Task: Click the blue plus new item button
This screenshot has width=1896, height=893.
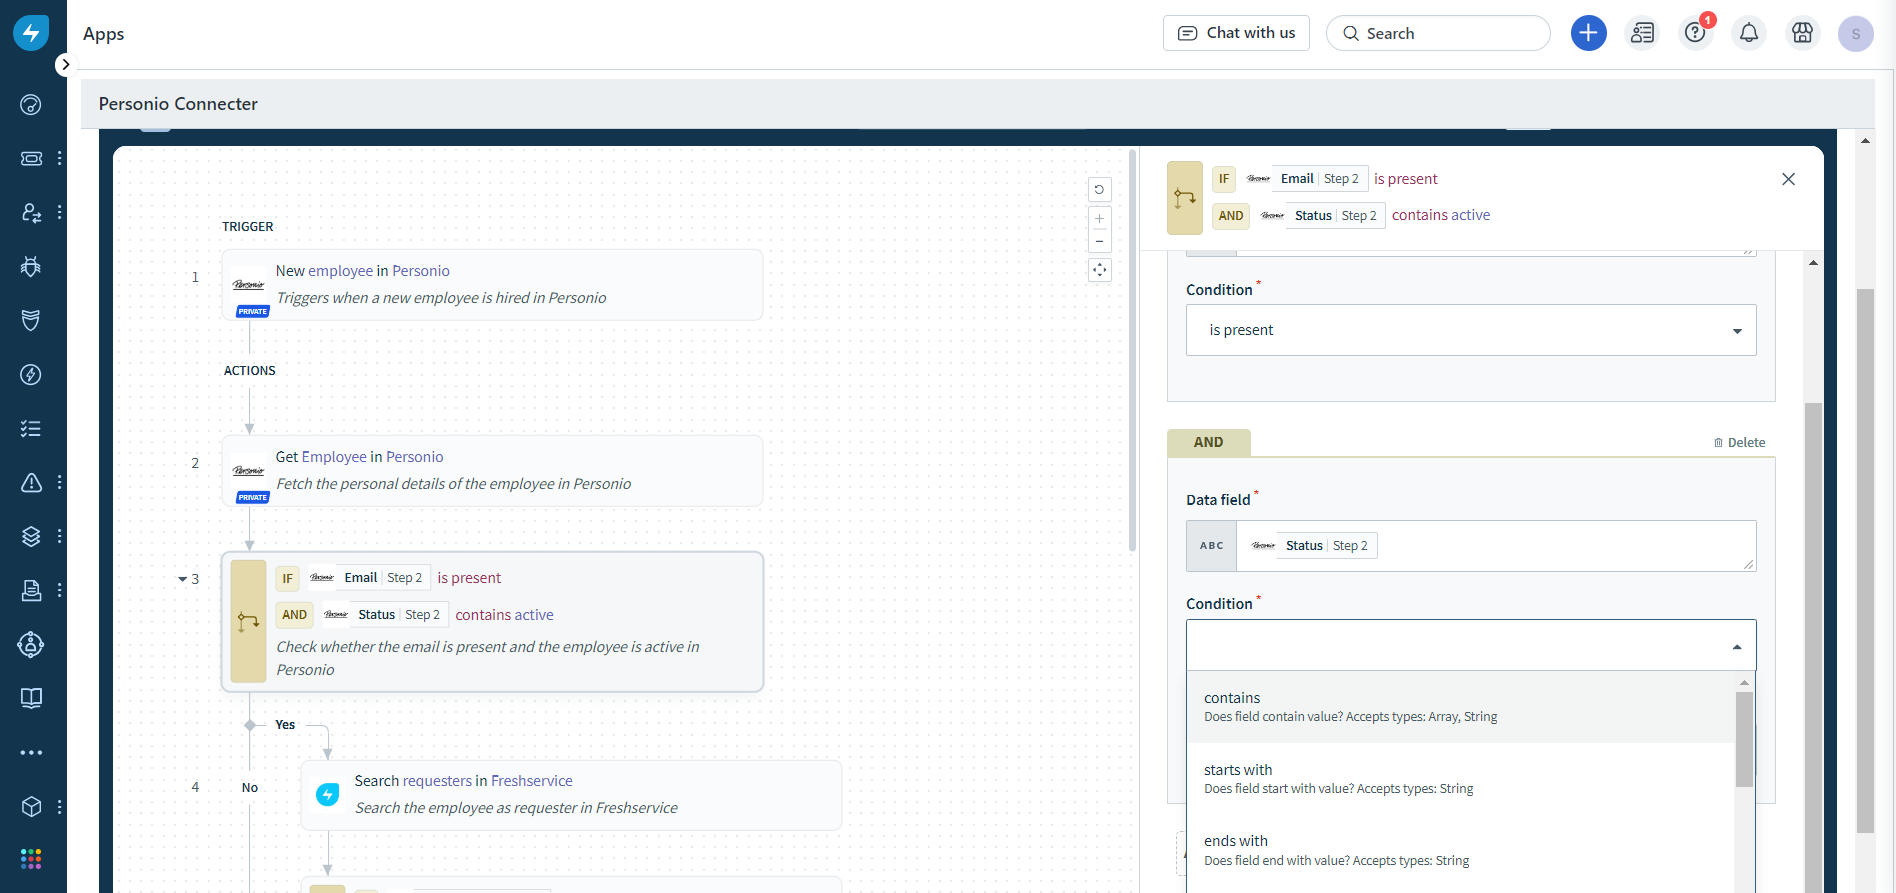Action: tap(1588, 33)
